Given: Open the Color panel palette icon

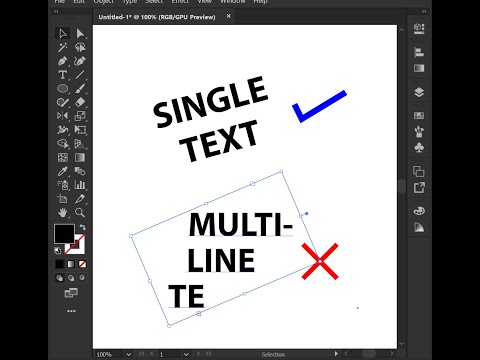Looking at the screenshot, I should (x=419, y=211).
